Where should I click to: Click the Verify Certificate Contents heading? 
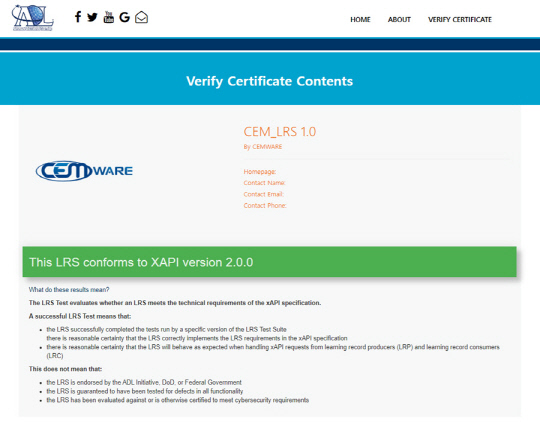pos(270,81)
